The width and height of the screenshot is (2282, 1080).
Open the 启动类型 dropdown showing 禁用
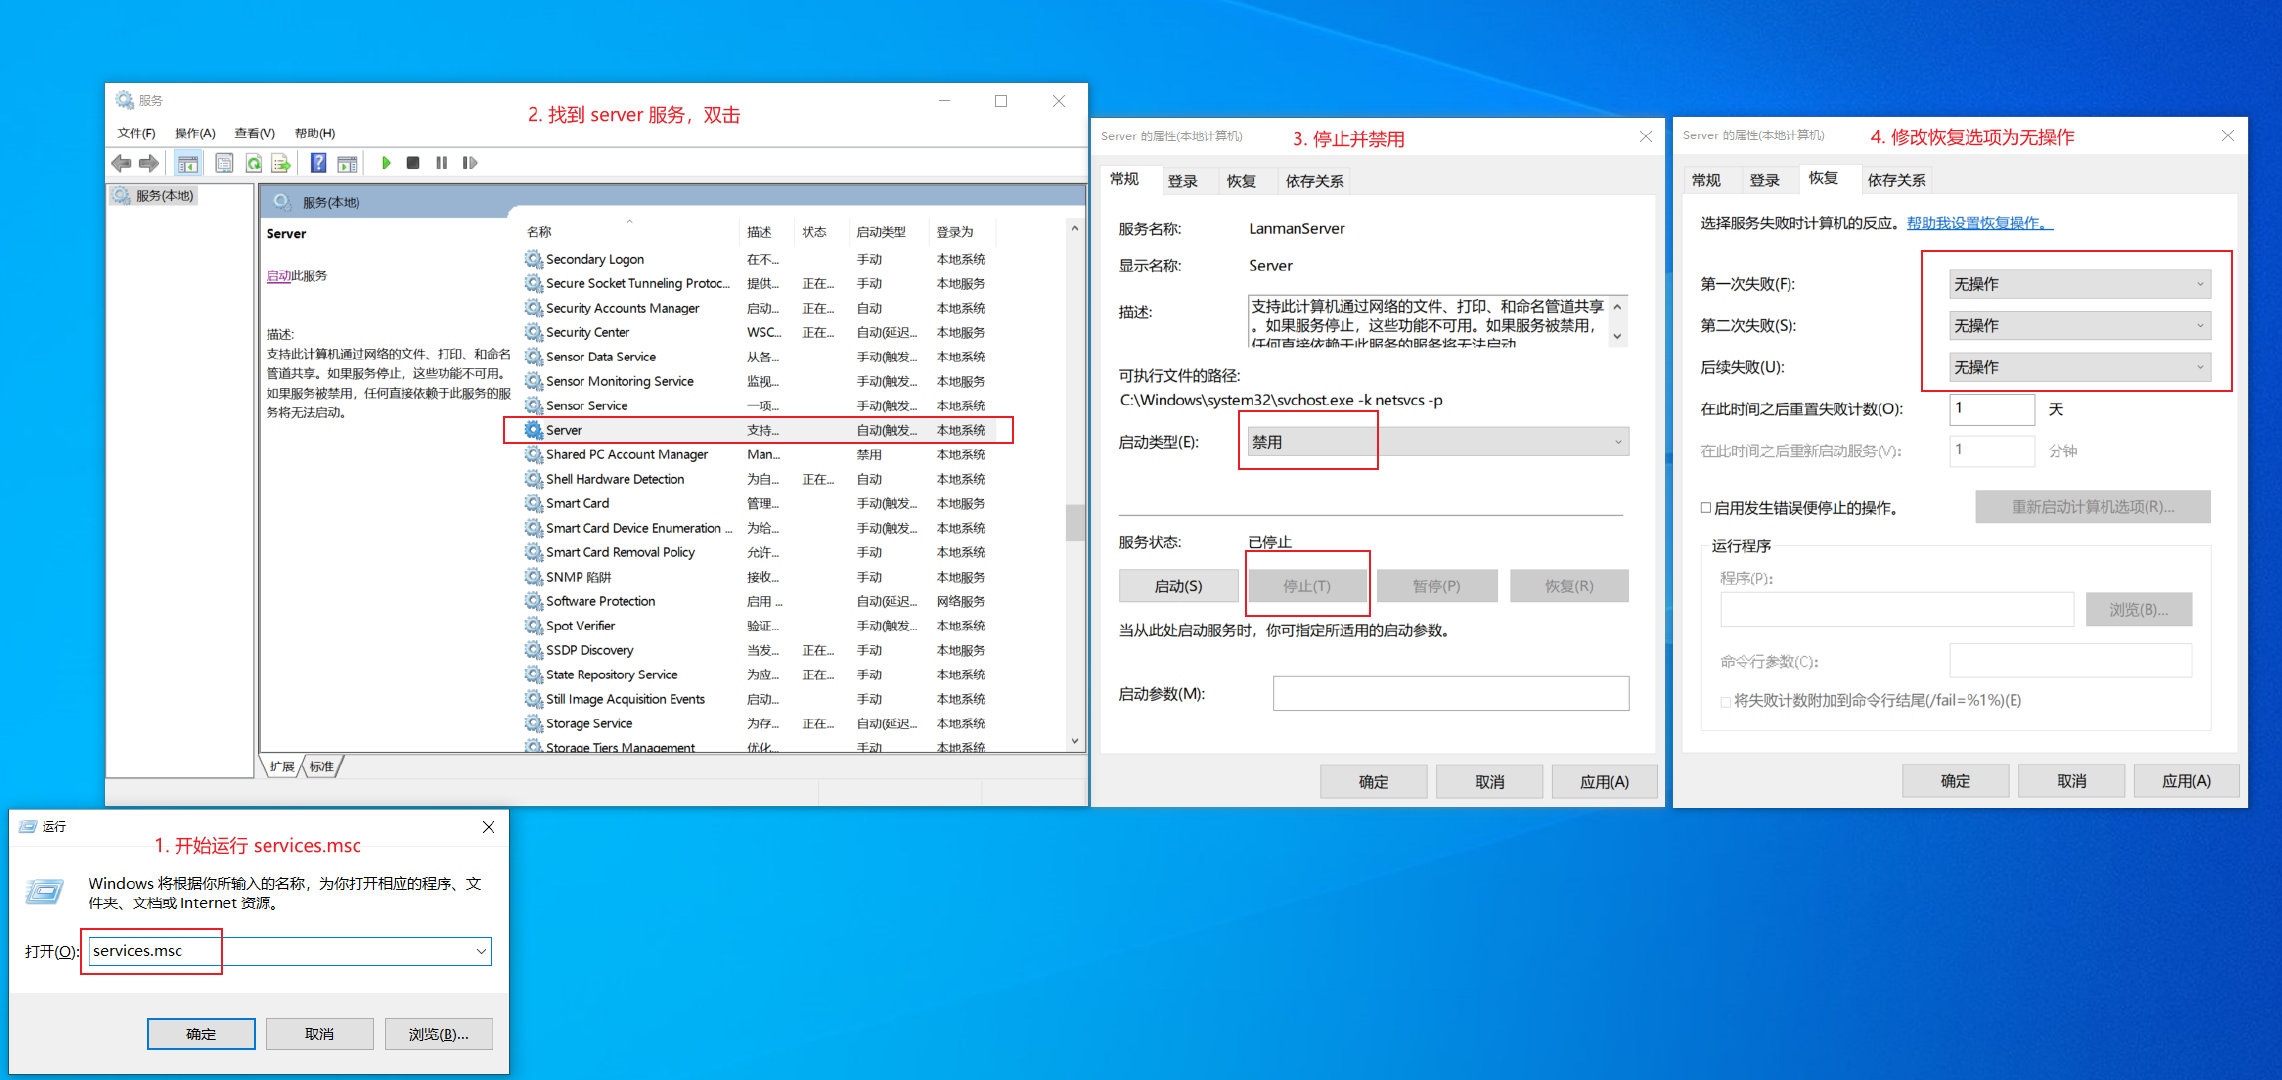pos(1438,442)
